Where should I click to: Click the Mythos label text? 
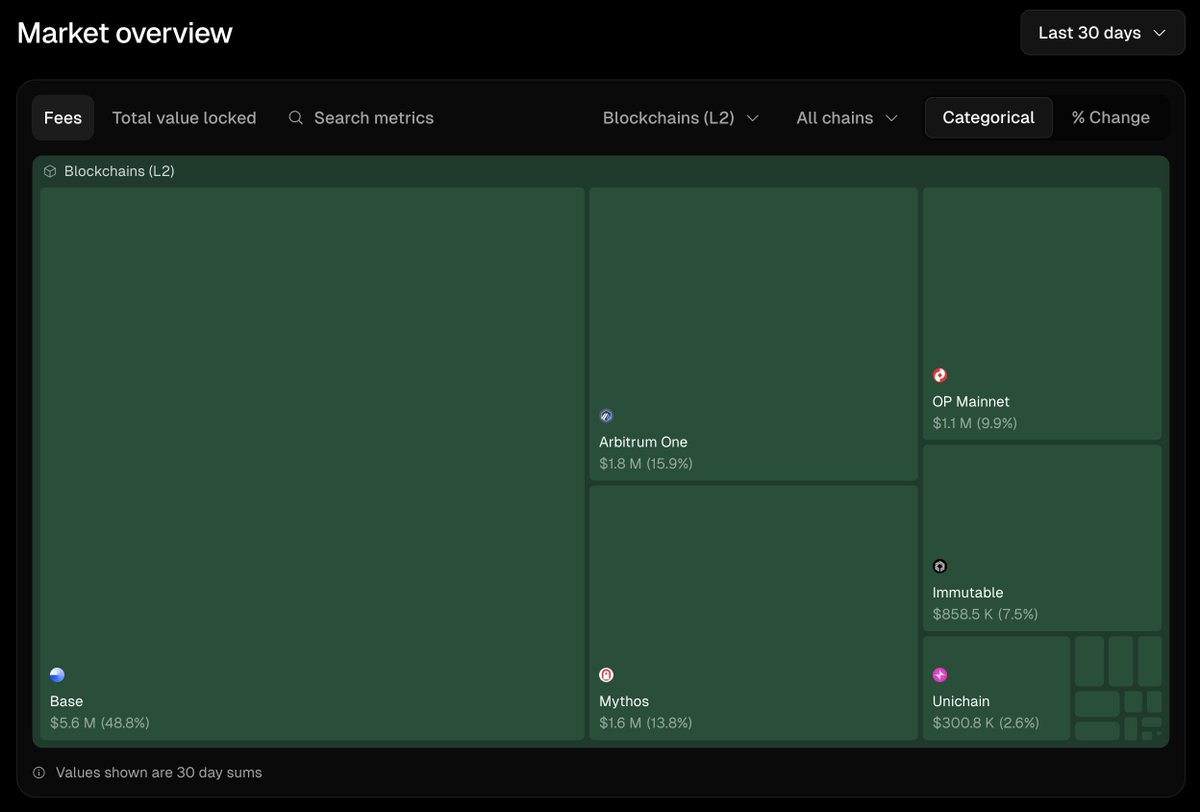point(624,701)
